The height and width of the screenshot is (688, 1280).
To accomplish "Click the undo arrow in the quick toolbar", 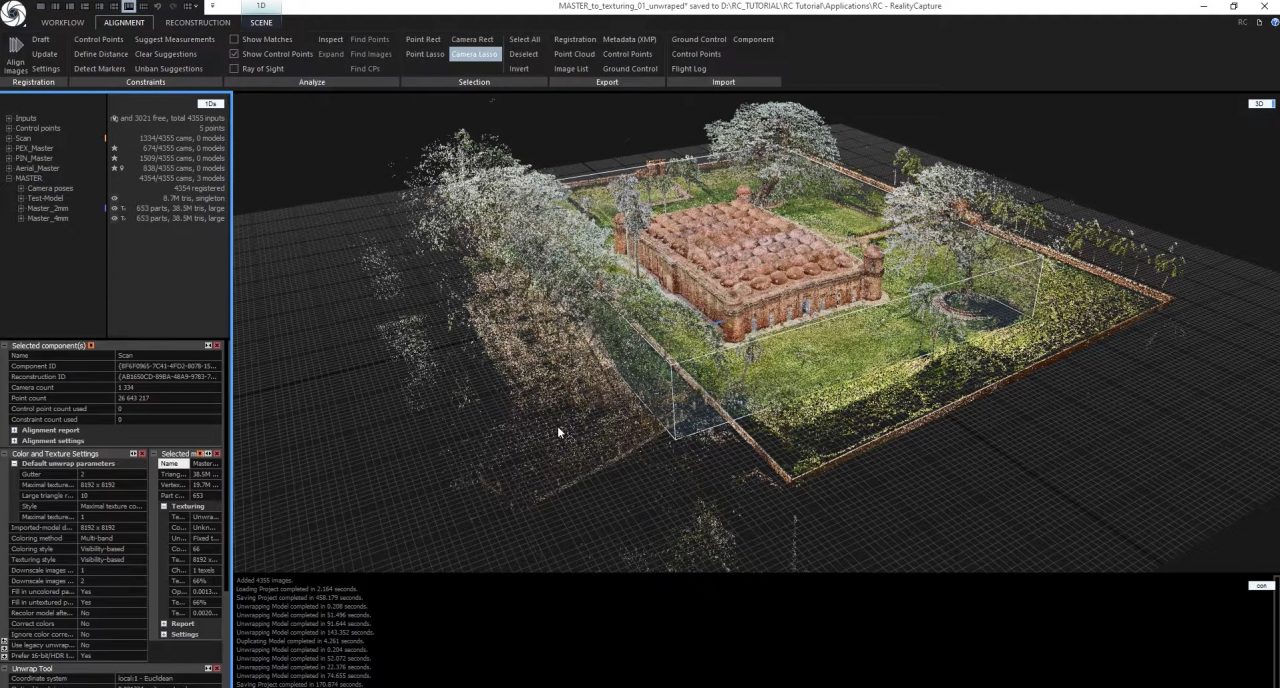I will pyautogui.click(x=158, y=6).
